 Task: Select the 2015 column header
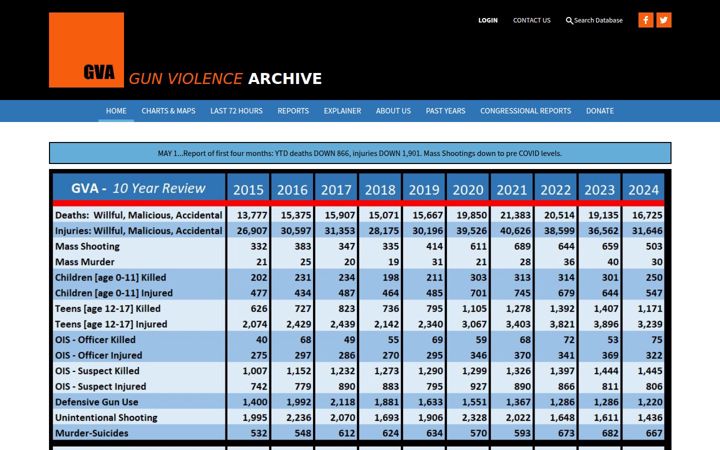click(248, 190)
